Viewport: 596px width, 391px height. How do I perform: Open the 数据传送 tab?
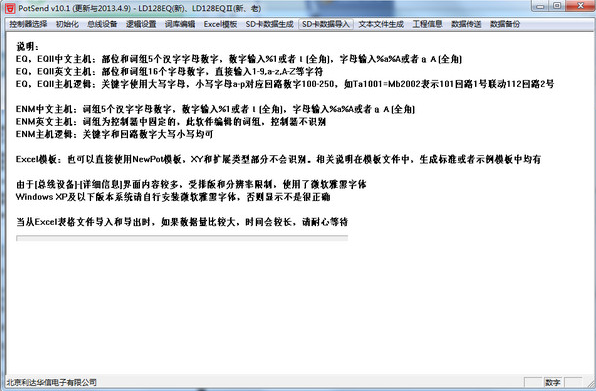466,24
